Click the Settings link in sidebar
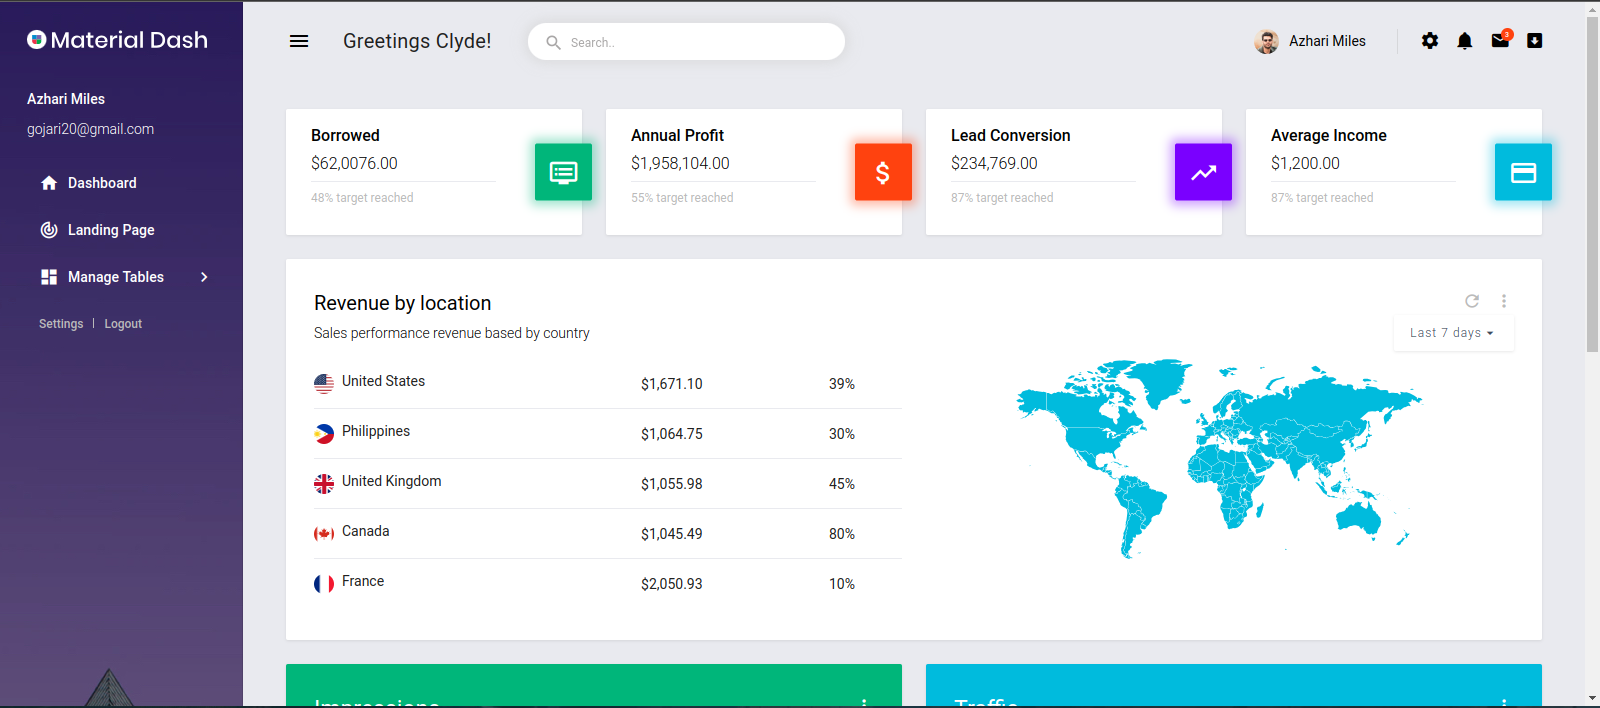The height and width of the screenshot is (708, 1600). pyautogui.click(x=61, y=324)
